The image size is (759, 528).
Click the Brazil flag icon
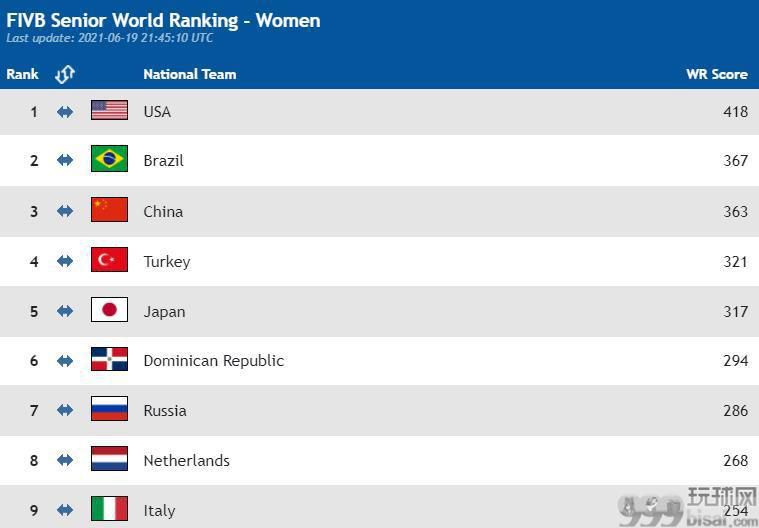[x=109, y=159]
